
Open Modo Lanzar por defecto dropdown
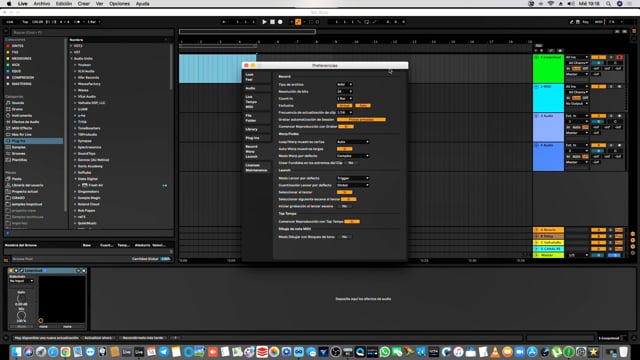(353, 178)
